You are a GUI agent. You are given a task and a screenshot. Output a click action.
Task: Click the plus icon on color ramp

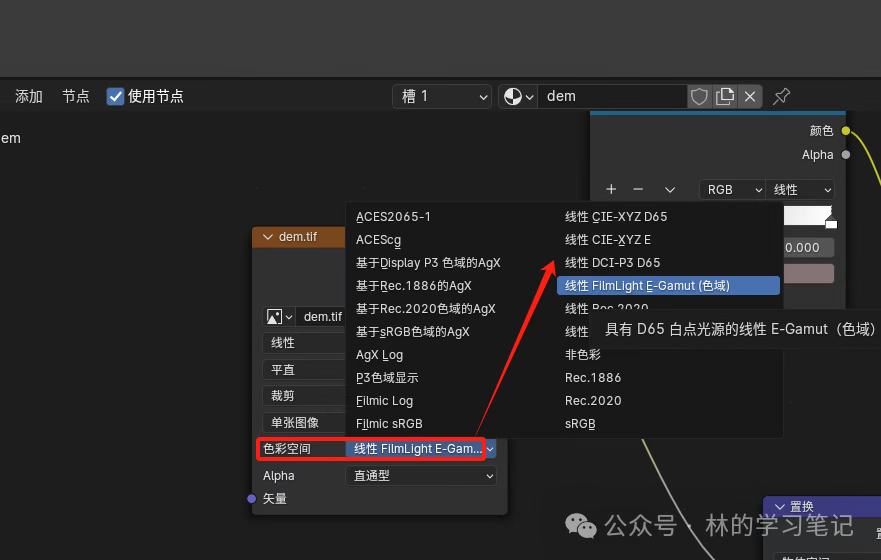pos(611,189)
